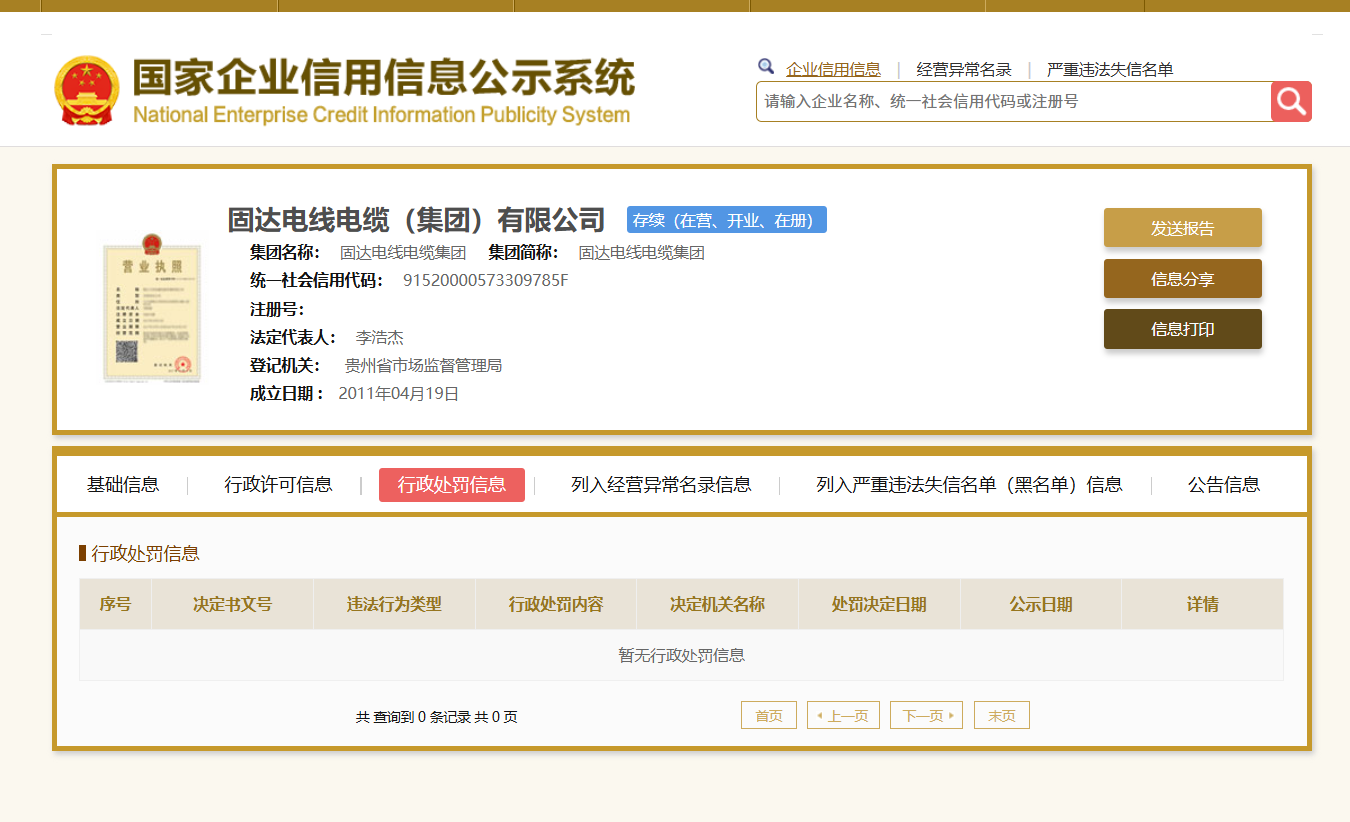This screenshot has width=1350, height=822.
Task: Select the 行政处罚信息 tab
Action: (x=452, y=485)
